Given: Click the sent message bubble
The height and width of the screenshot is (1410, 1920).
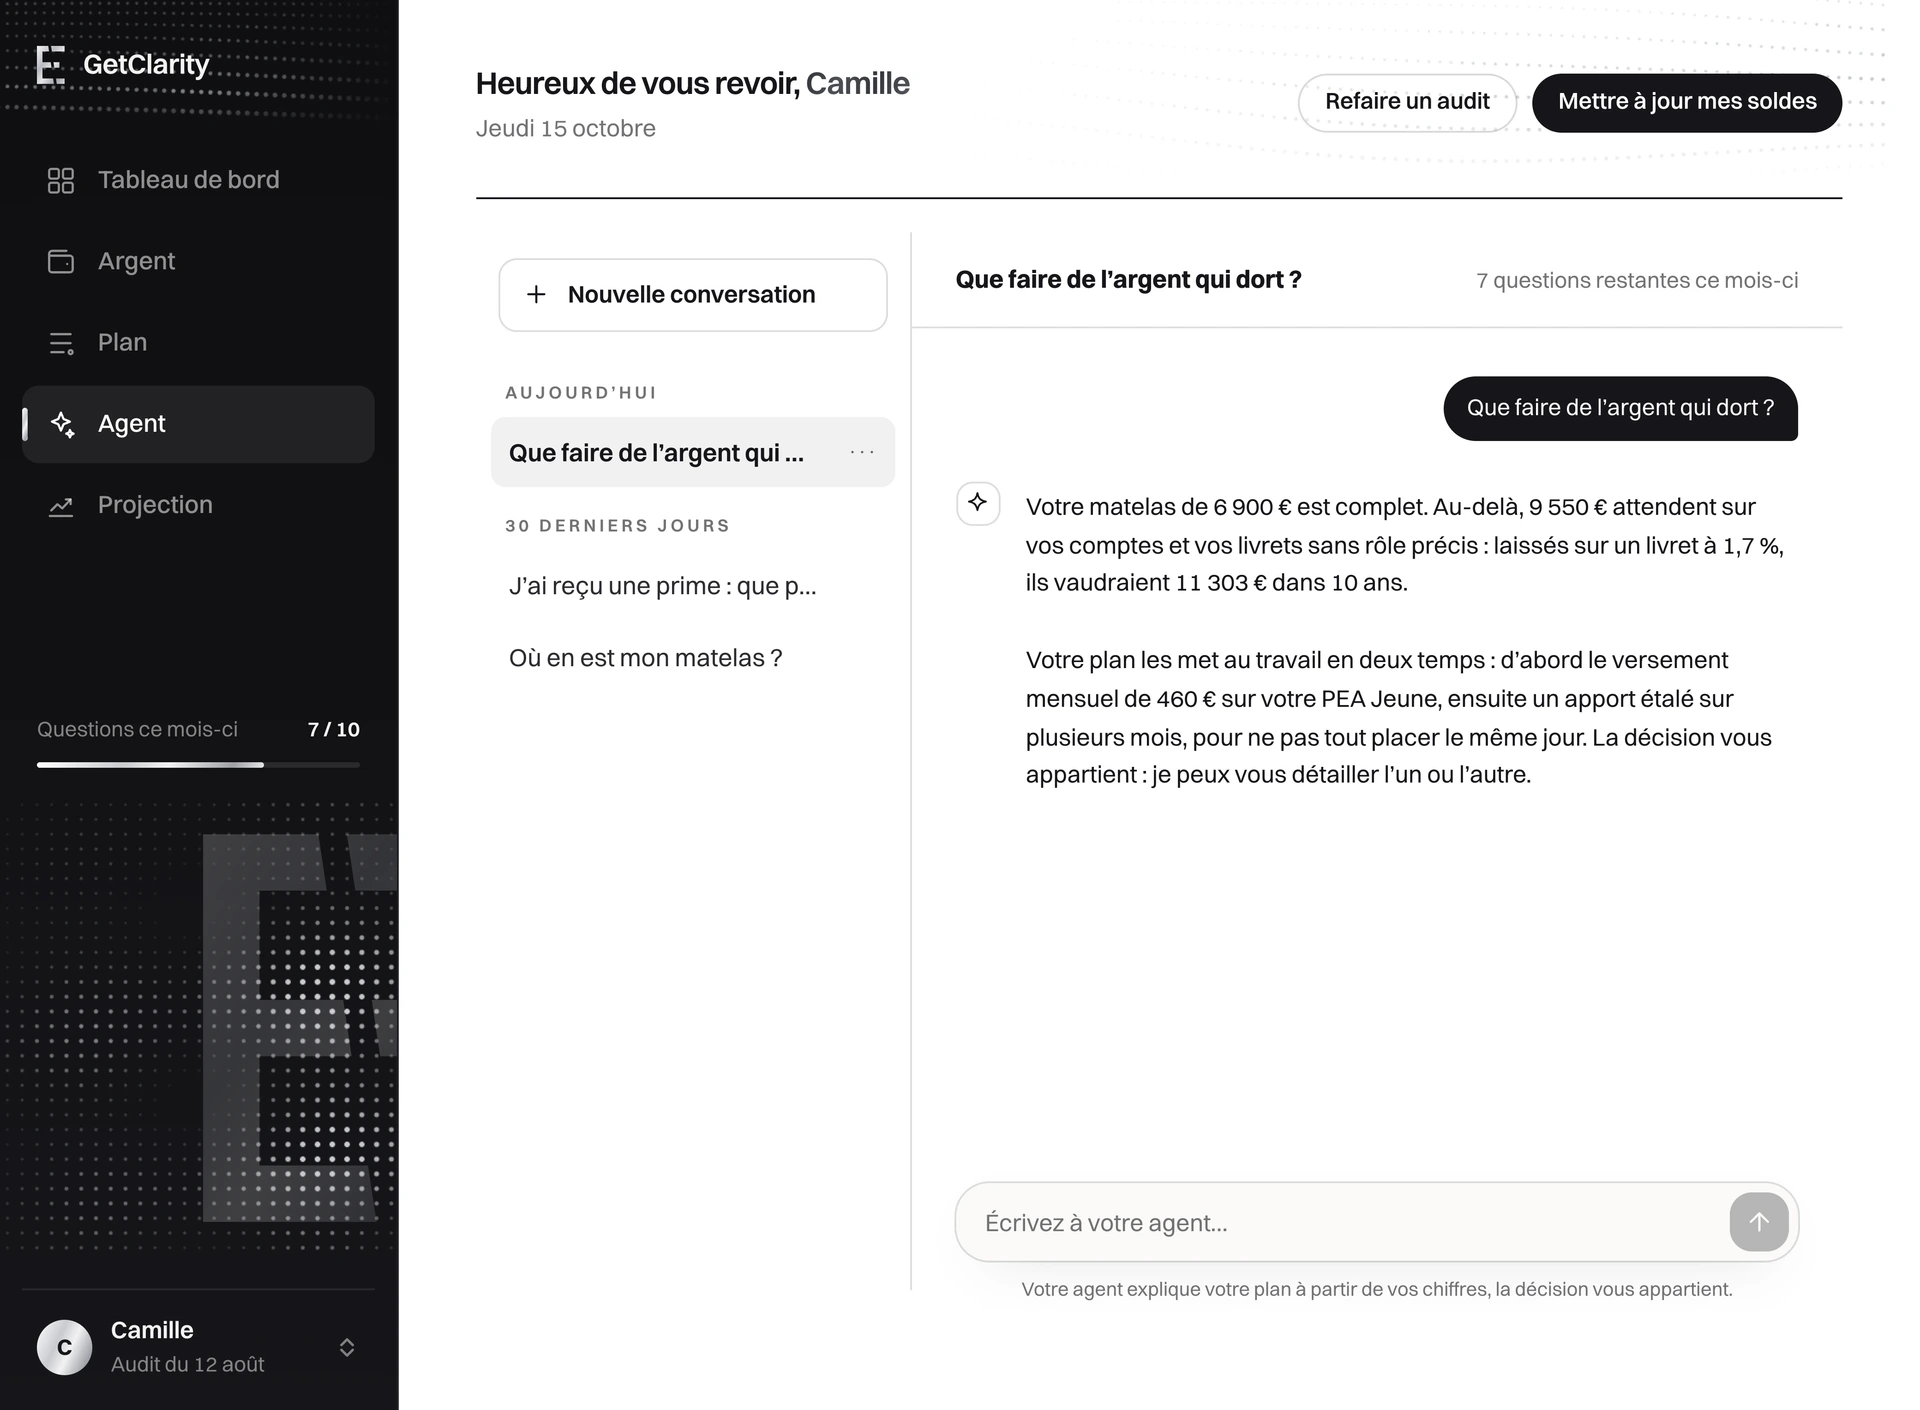Looking at the screenshot, I should tap(1620, 408).
